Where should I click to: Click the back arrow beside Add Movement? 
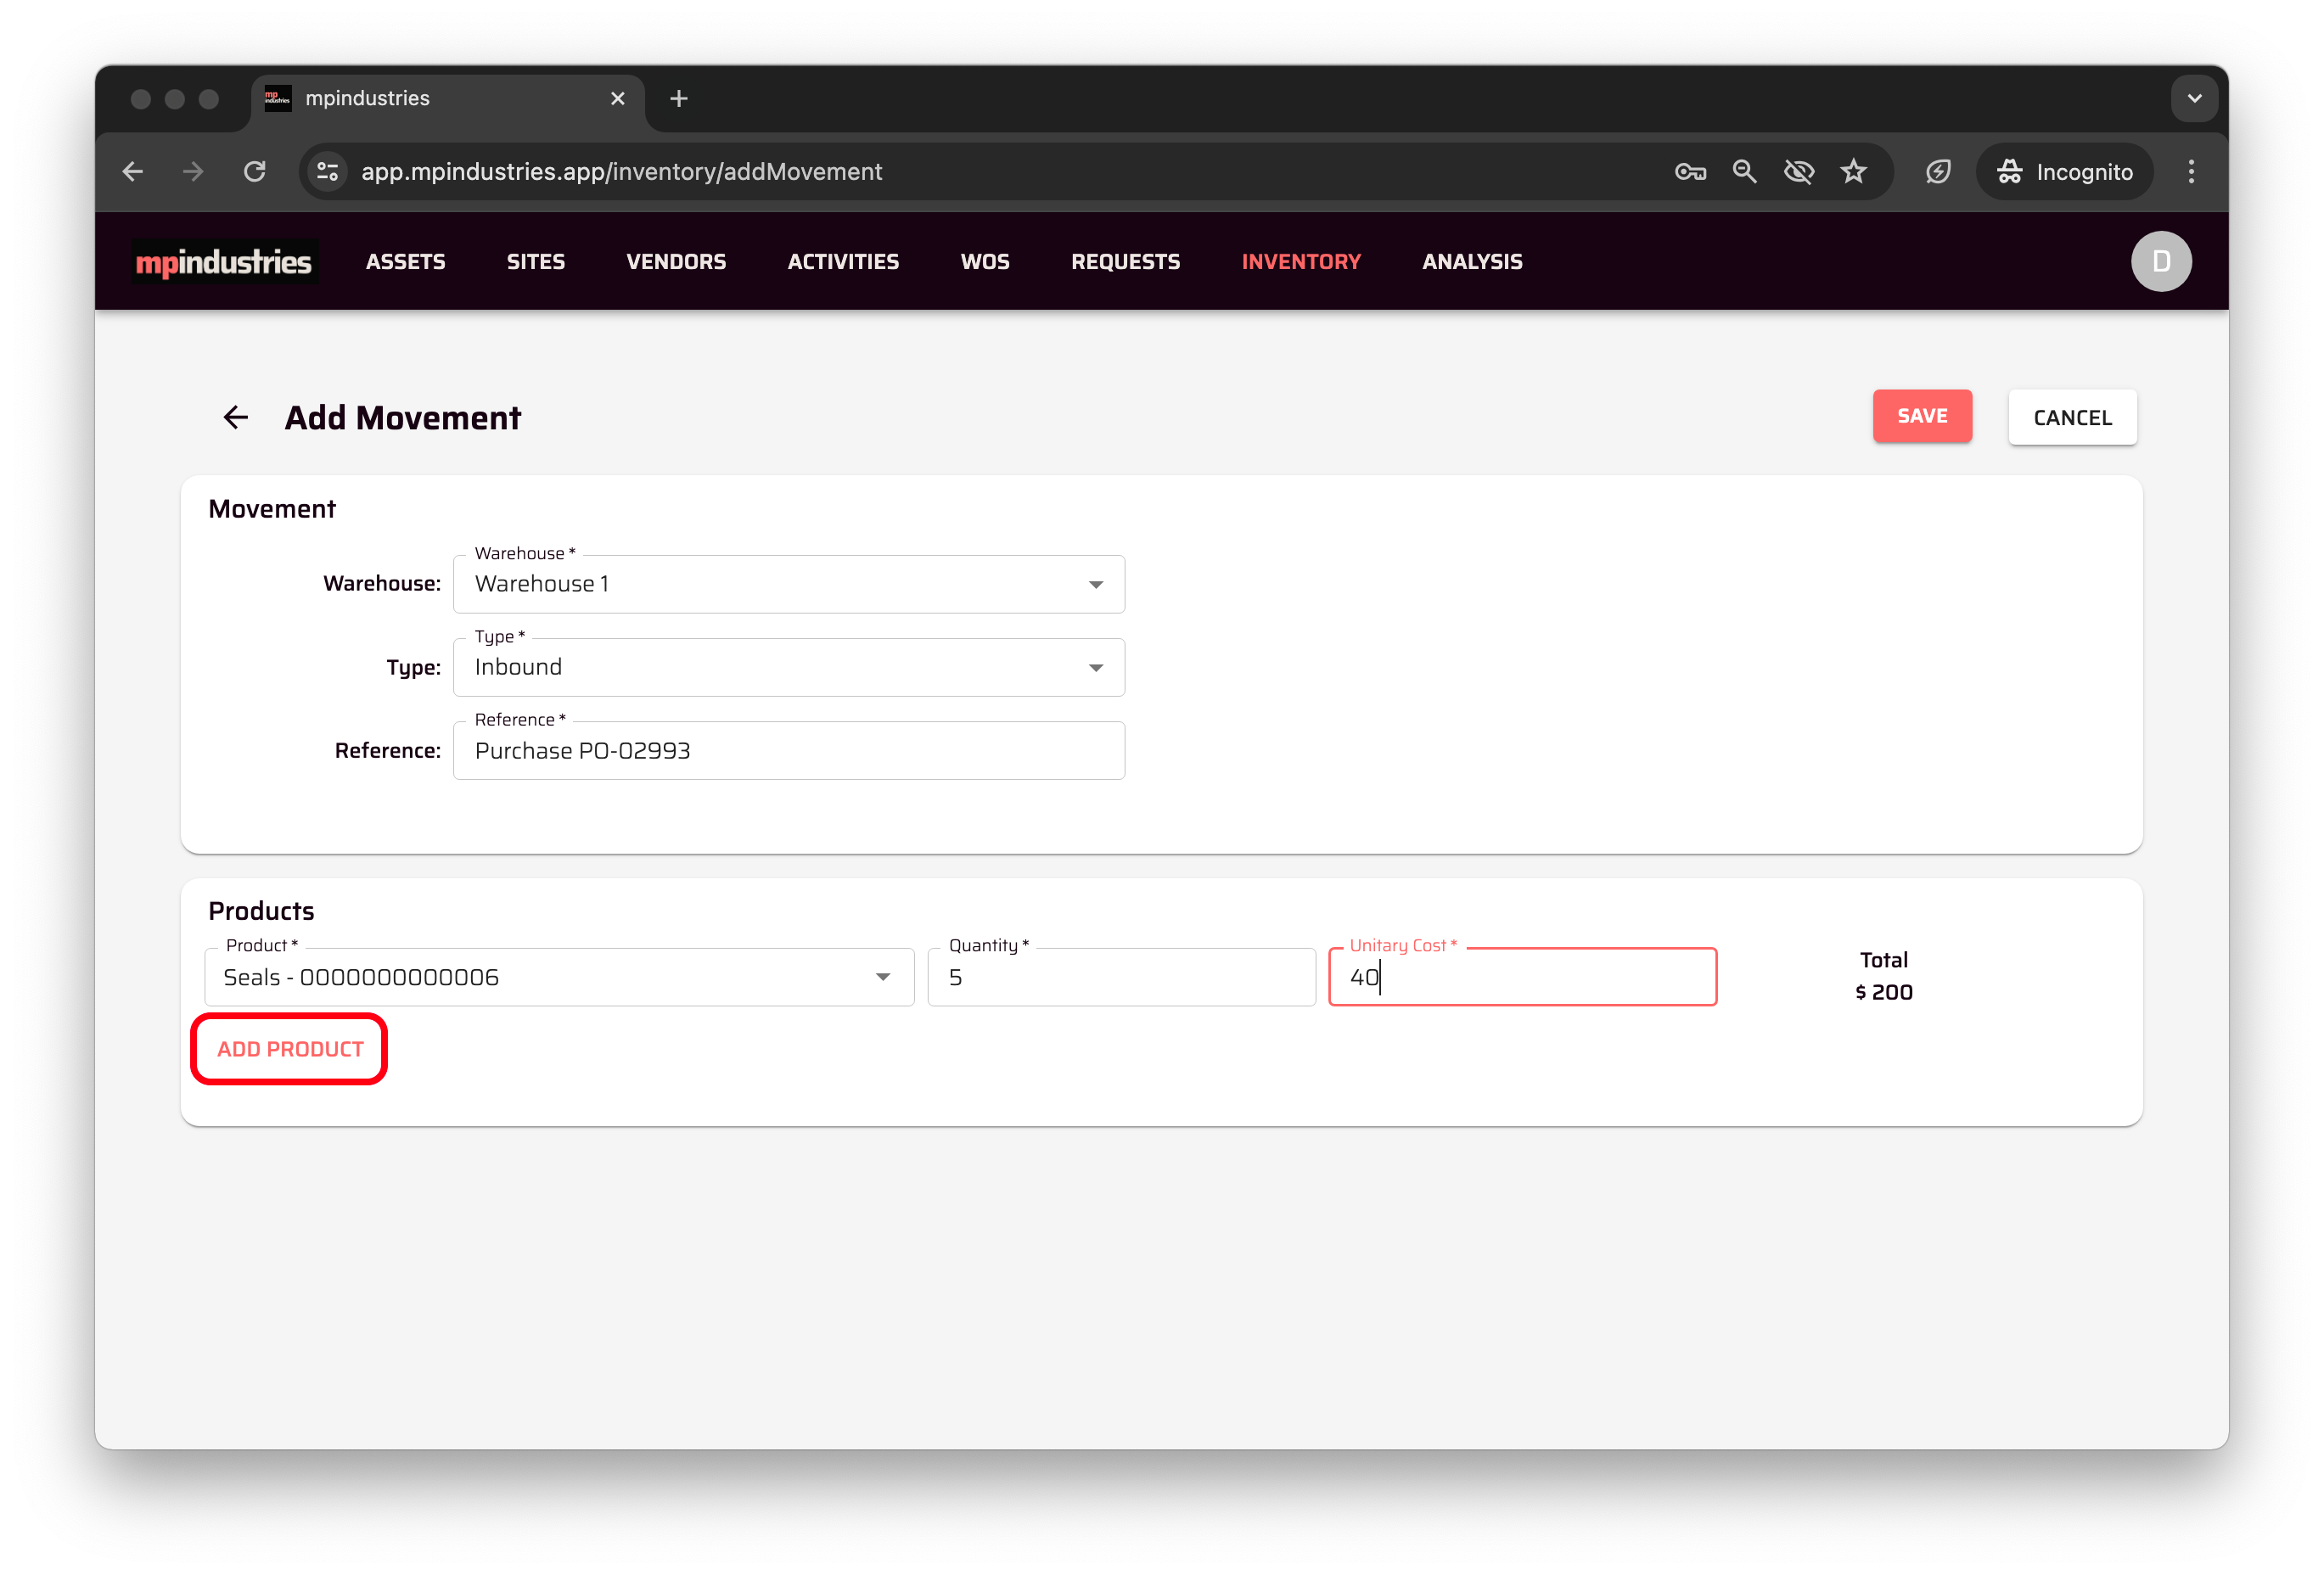235,417
